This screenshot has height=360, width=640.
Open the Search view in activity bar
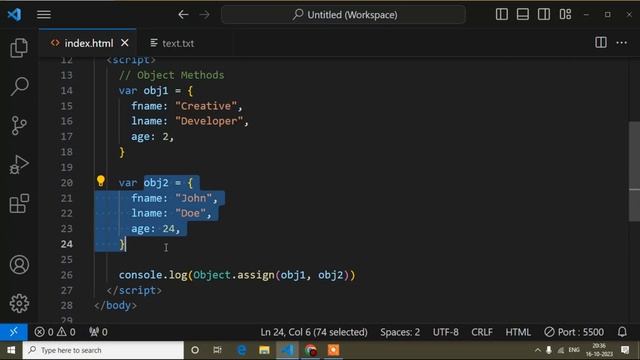click(19, 86)
